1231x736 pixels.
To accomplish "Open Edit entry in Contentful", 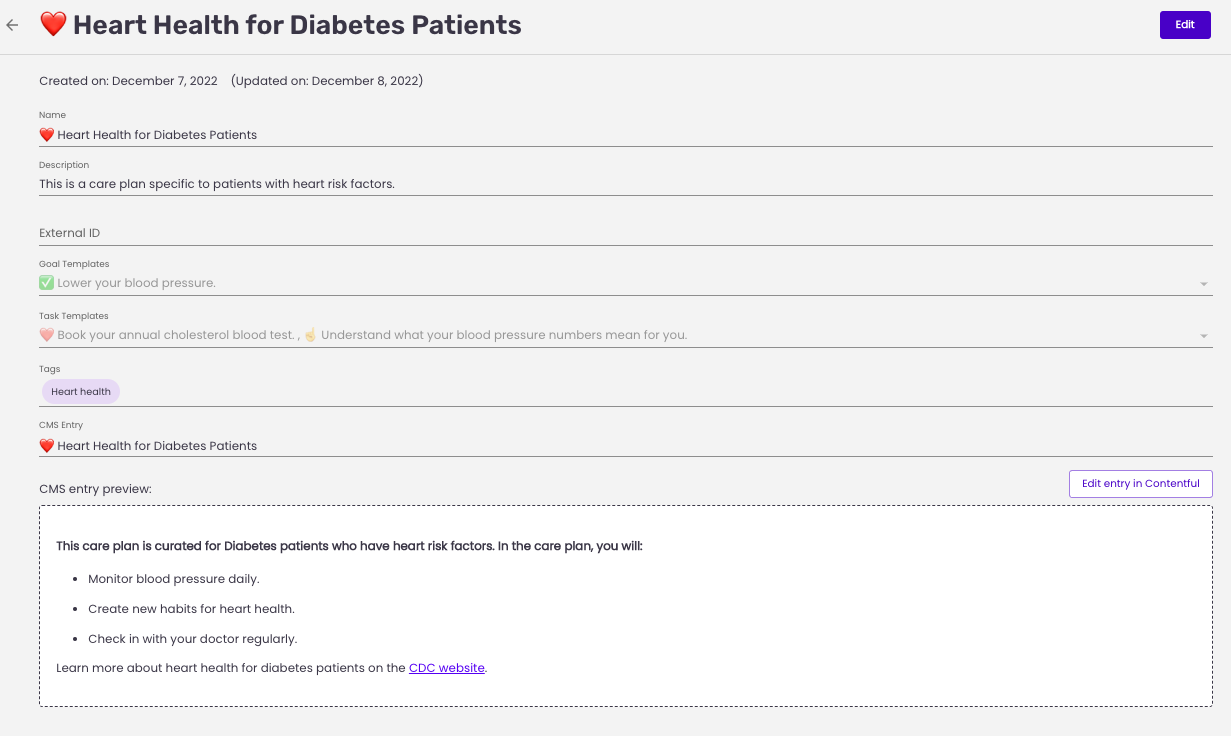I will click(x=1140, y=484).
